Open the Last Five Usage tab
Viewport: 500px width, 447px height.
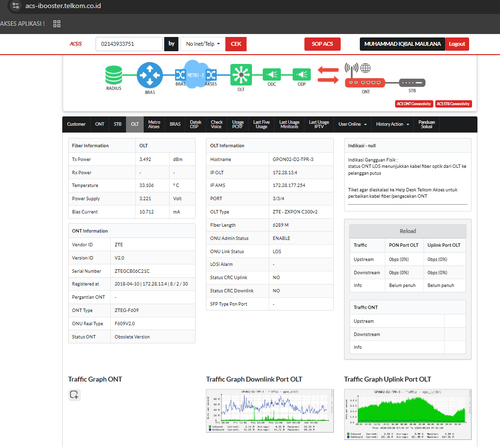coord(261,124)
